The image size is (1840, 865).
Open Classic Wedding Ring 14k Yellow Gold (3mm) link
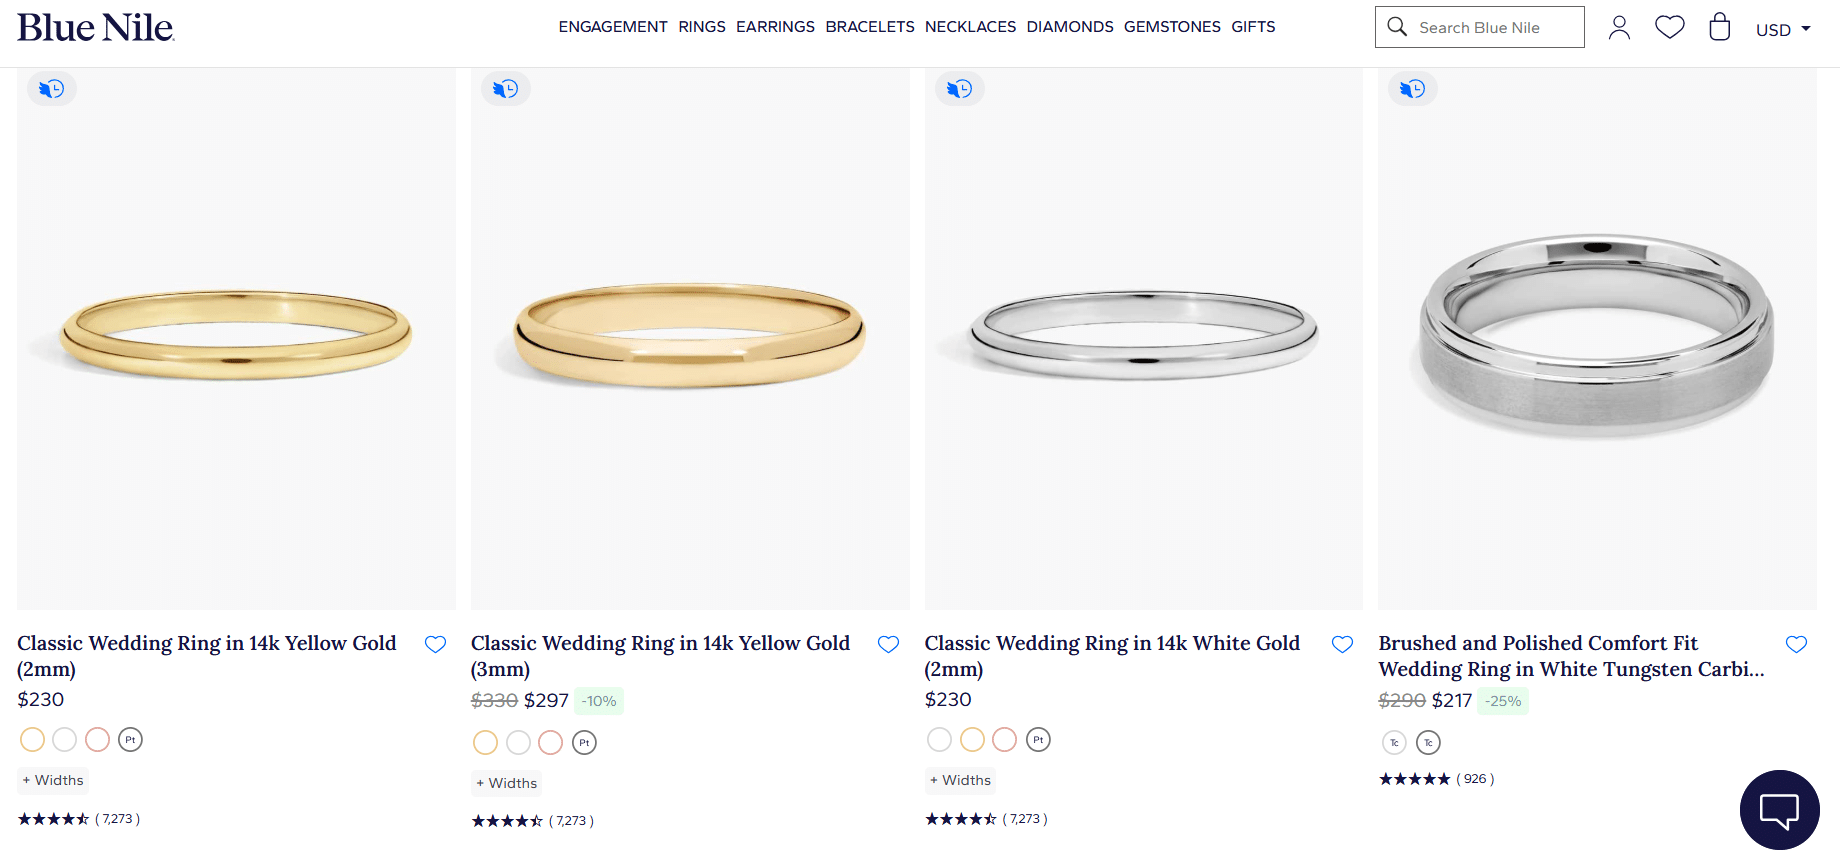coord(660,655)
